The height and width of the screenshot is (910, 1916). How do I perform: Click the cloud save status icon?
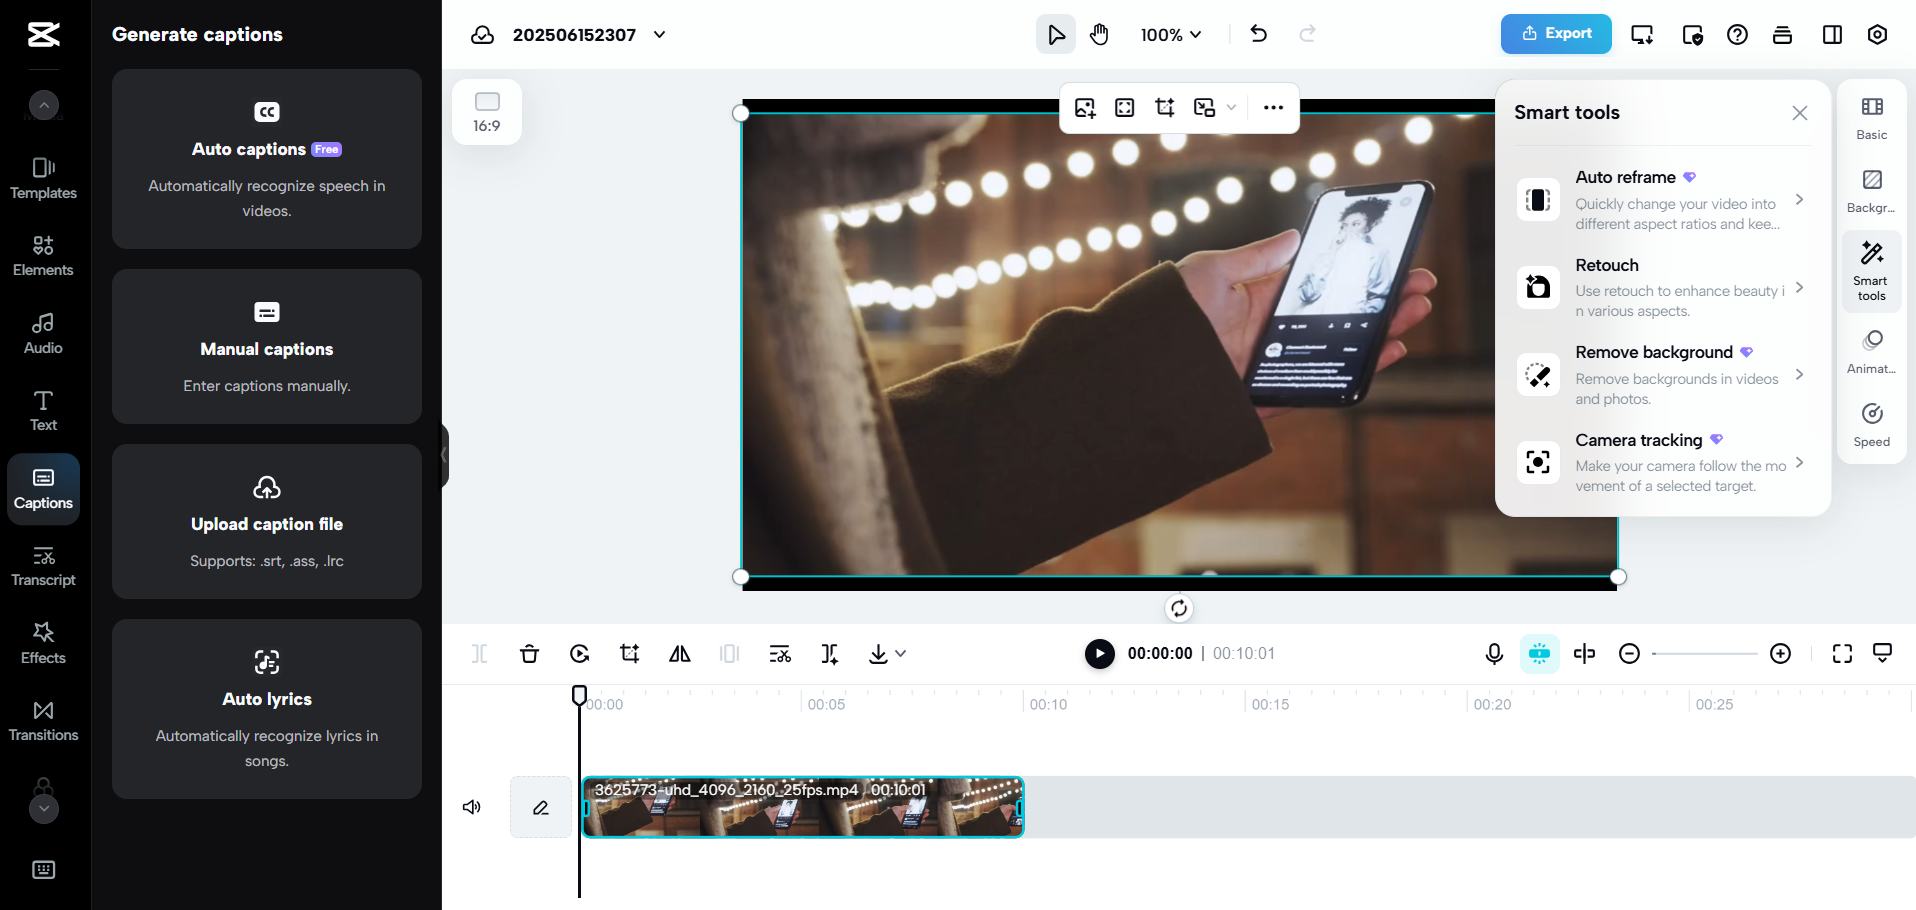click(x=483, y=35)
